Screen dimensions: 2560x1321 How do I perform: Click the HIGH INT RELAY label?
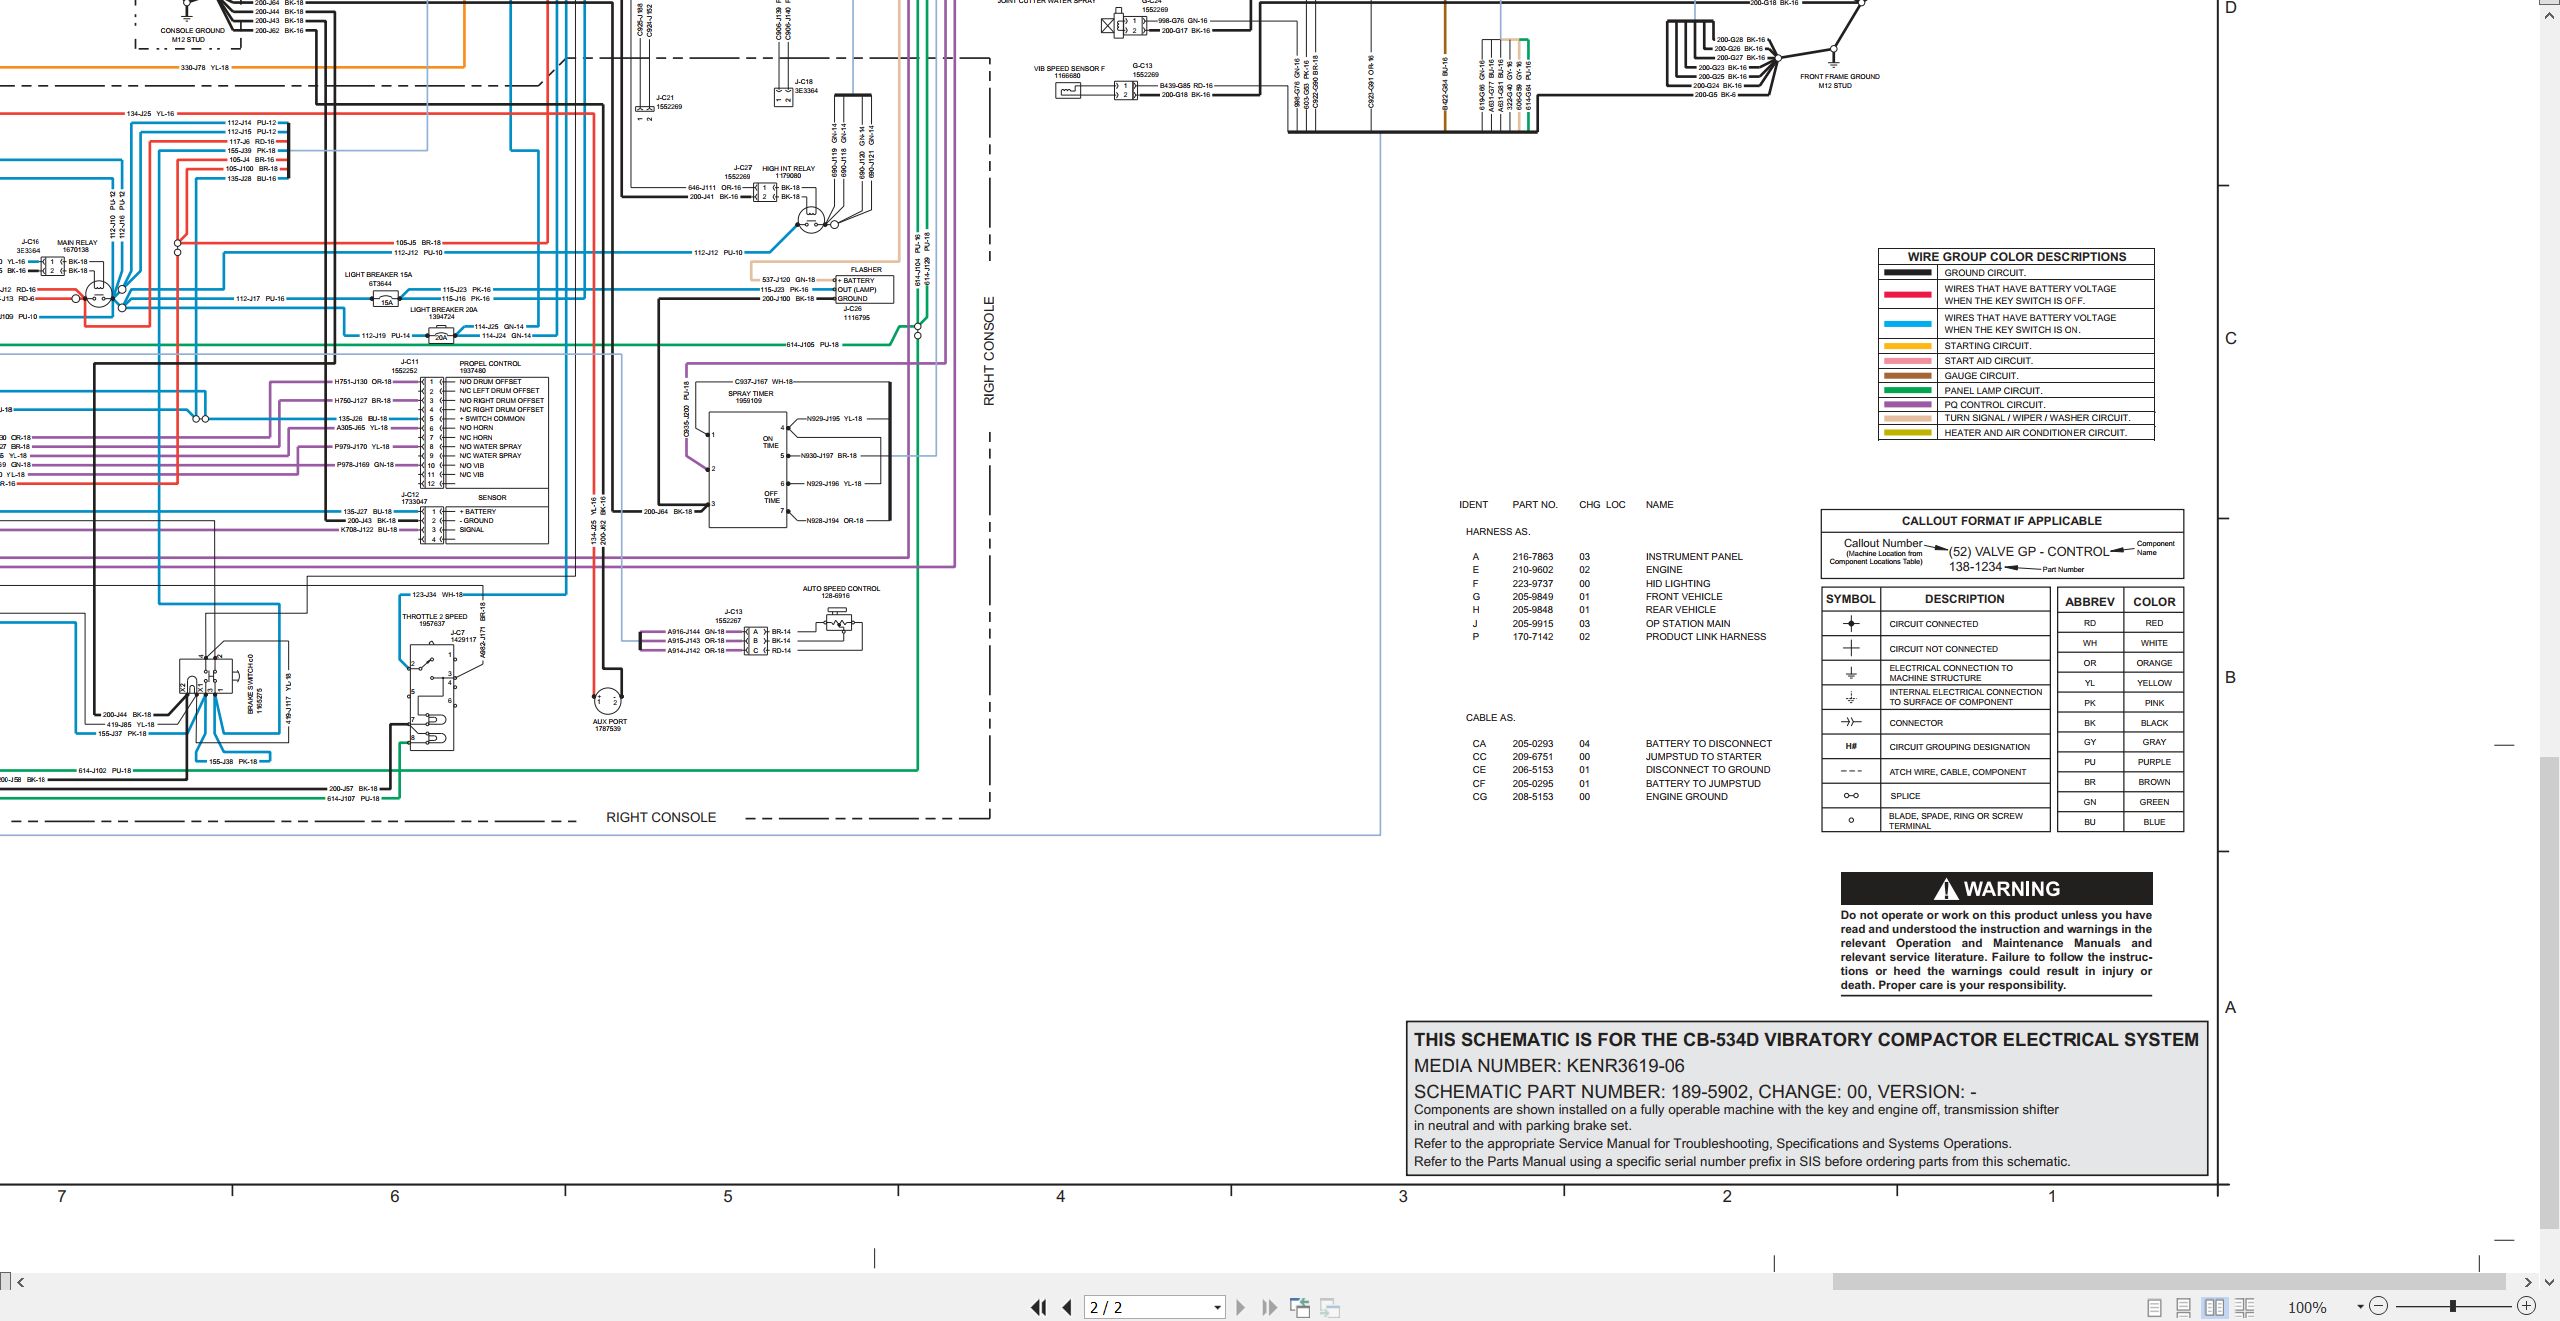pos(788,169)
